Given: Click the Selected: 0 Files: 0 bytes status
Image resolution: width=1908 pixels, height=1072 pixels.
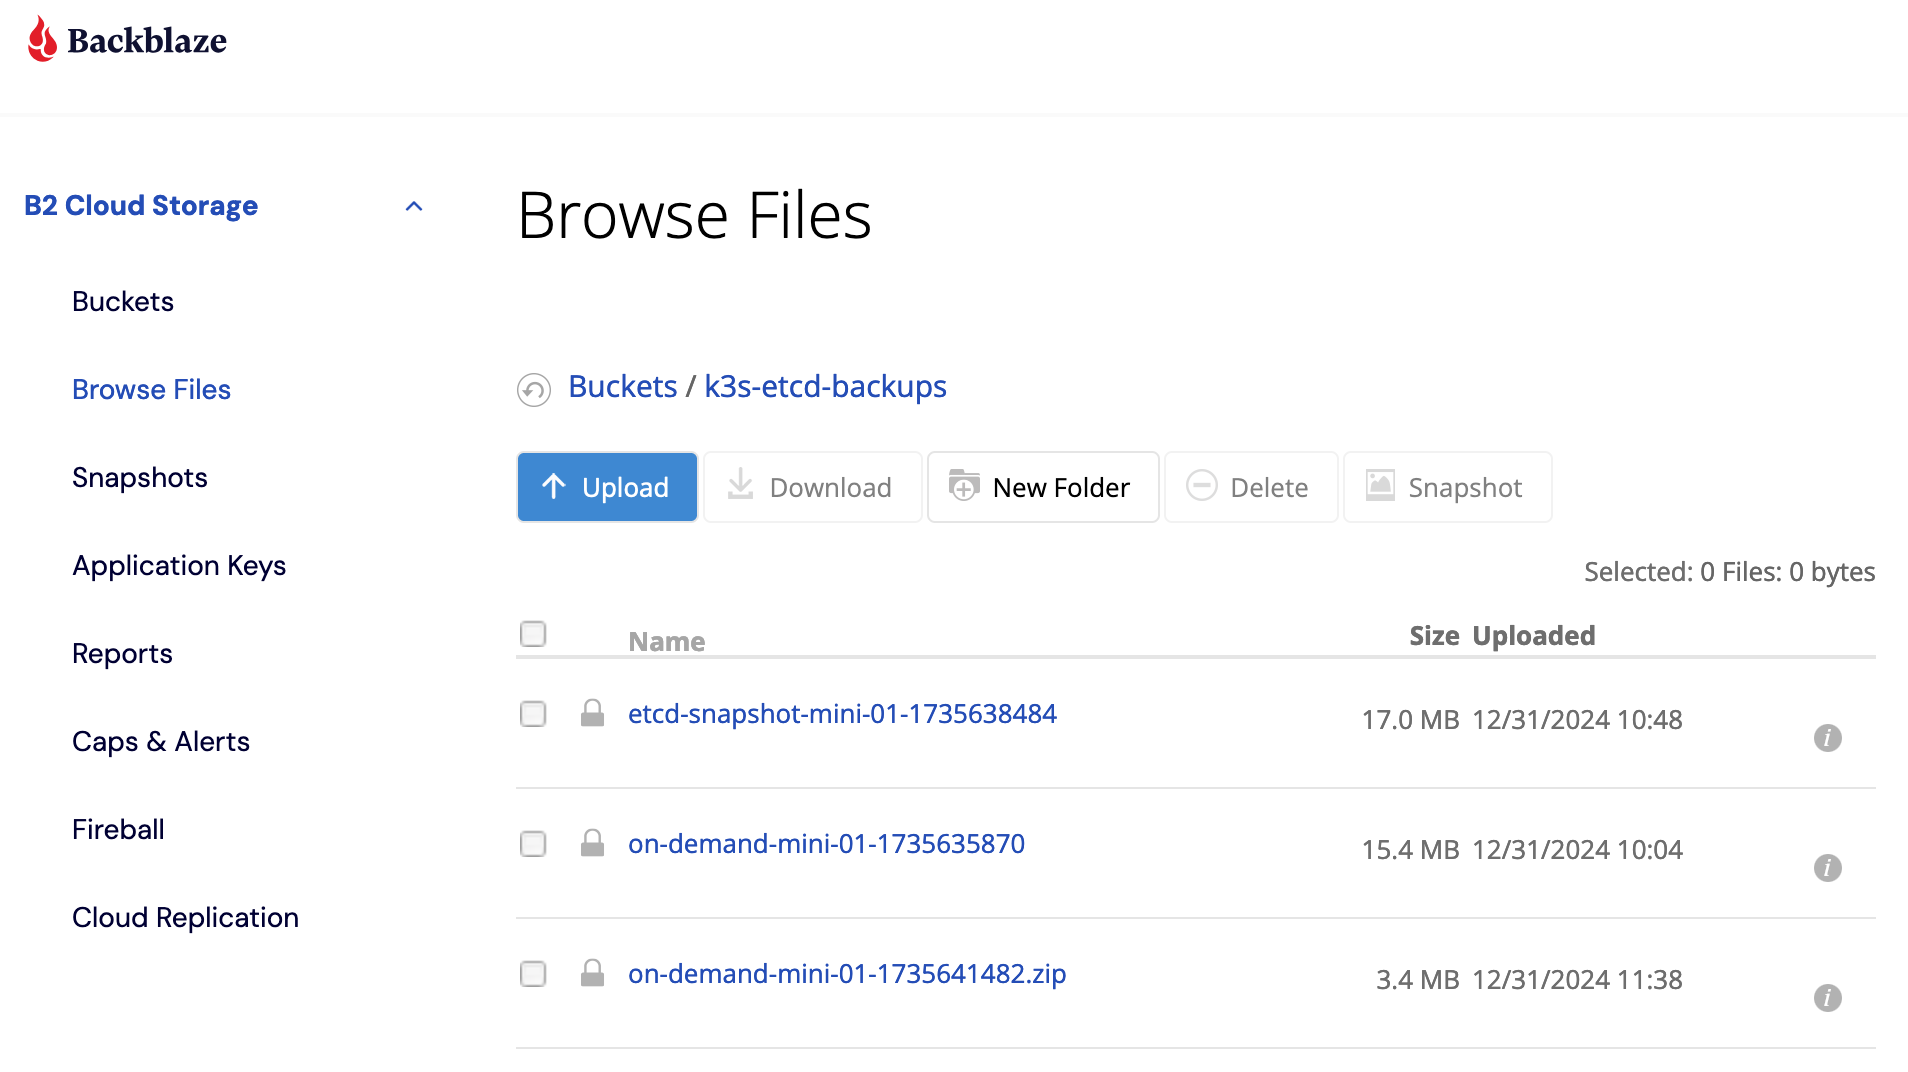Looking at the screenshot, I should [x=1729, y=571].
